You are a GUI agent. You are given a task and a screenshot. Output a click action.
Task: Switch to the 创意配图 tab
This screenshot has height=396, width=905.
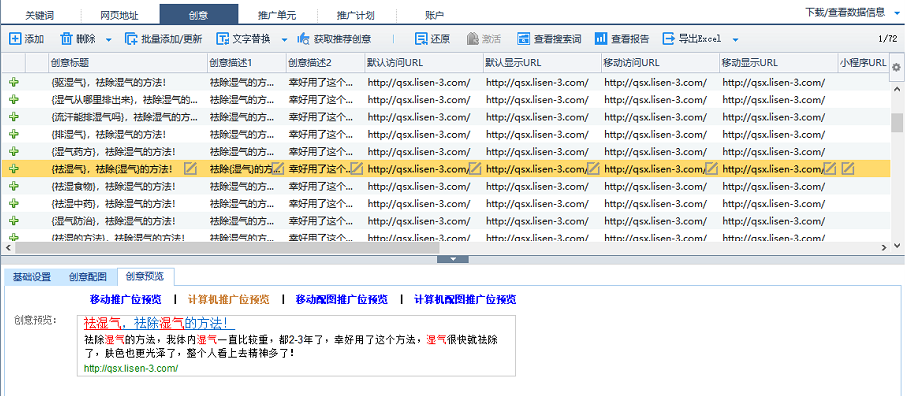[x=87, y=277]
